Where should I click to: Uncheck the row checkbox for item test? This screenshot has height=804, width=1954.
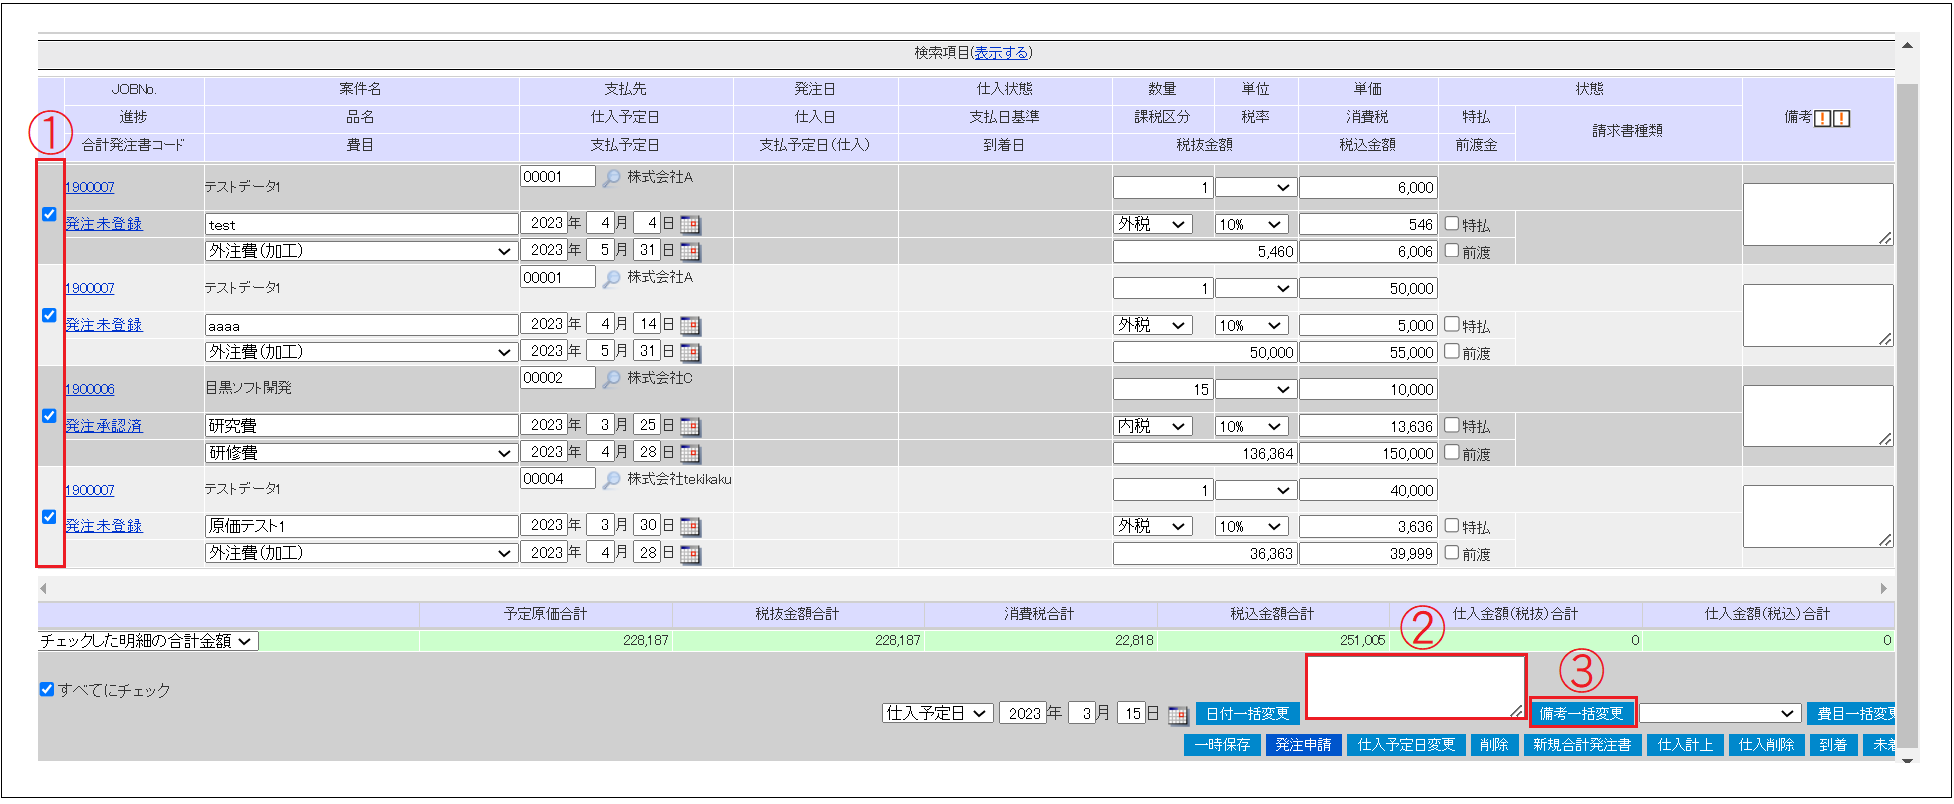(x=49, y=214)
